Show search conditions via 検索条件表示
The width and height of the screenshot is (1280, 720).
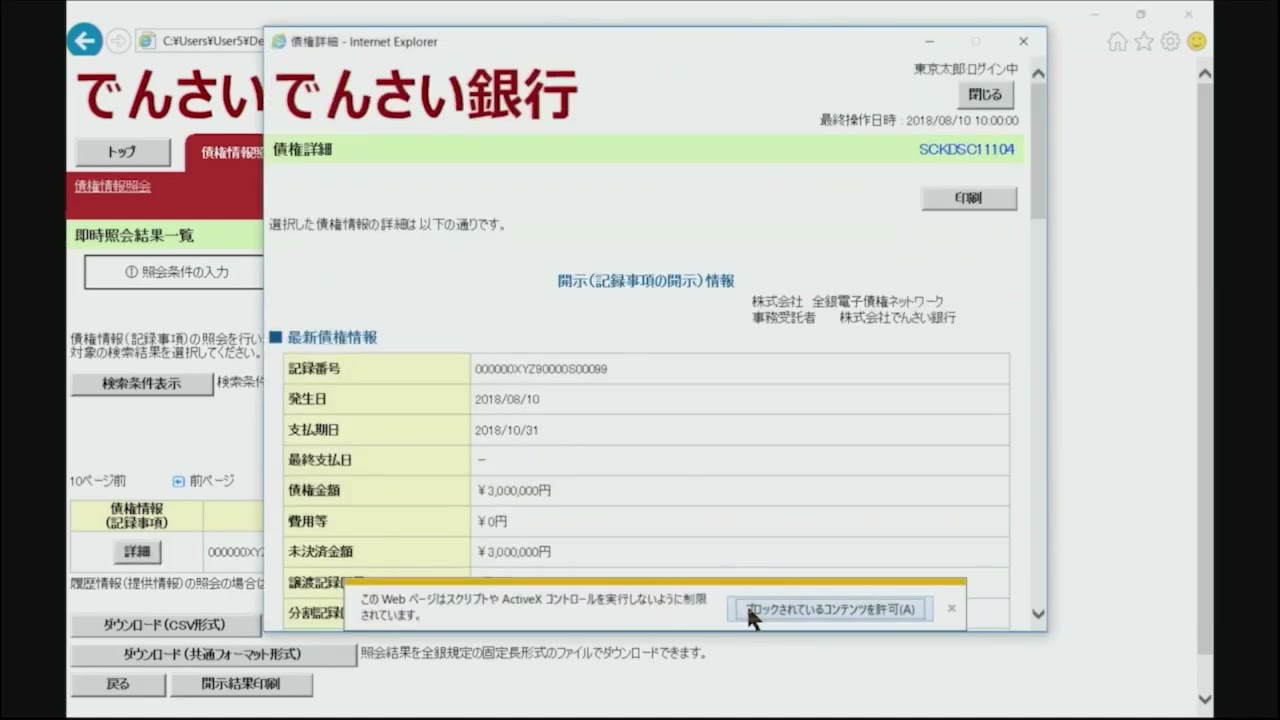(141, 384)
